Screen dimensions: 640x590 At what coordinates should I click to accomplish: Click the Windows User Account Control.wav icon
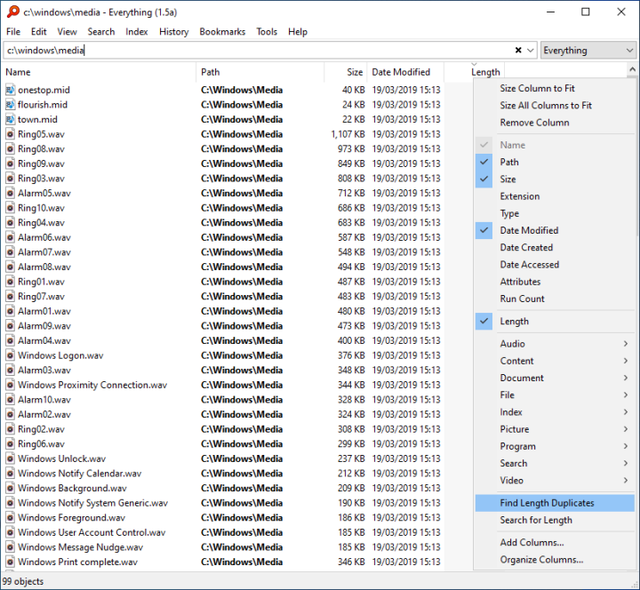pos(10,532)
